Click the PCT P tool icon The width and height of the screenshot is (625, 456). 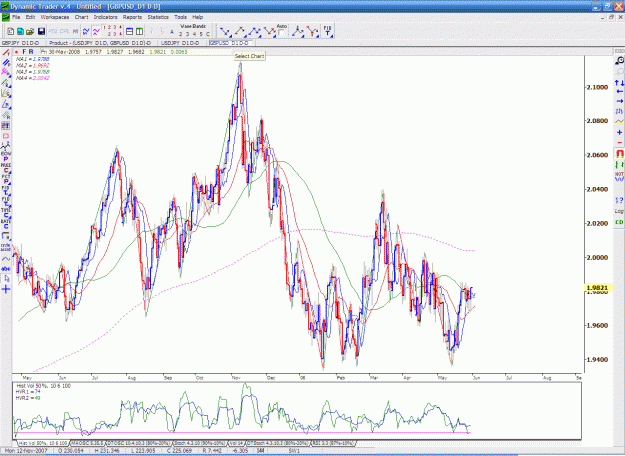[x=6, y=179]
